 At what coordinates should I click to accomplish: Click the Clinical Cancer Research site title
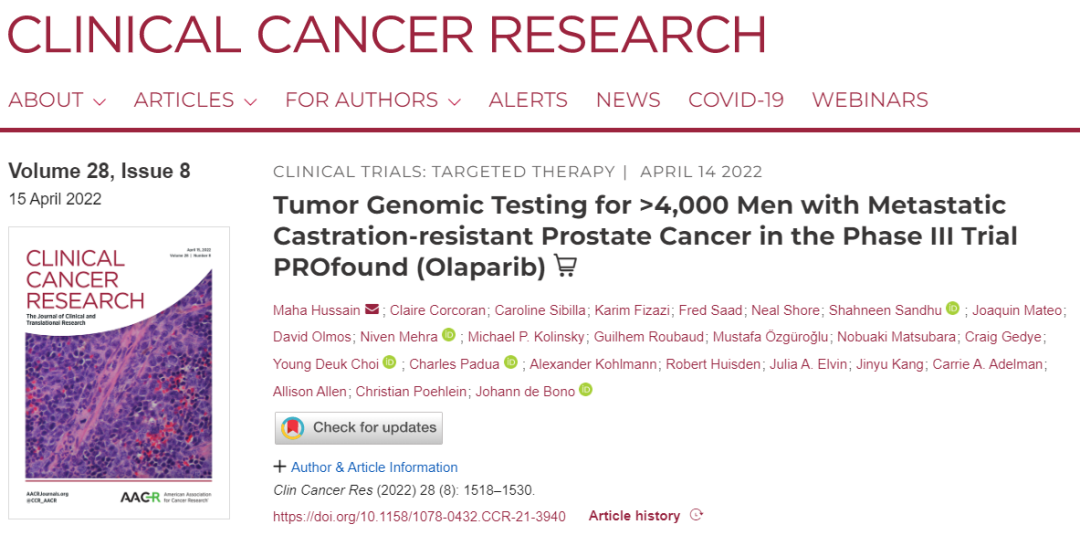[386, 33]
